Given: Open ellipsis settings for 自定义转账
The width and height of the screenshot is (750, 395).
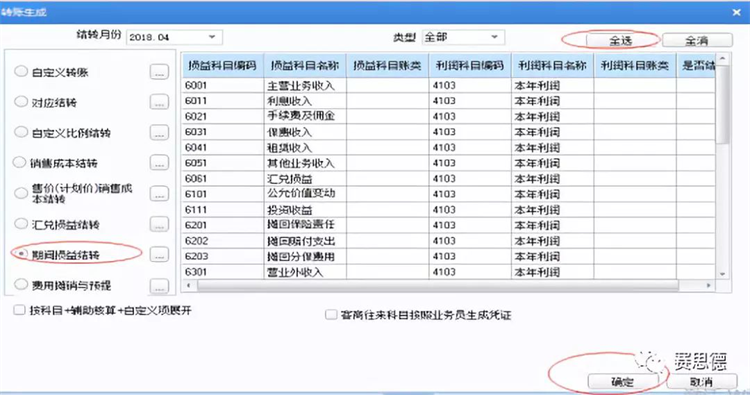Looking at the screenshot, I should 159,72.
